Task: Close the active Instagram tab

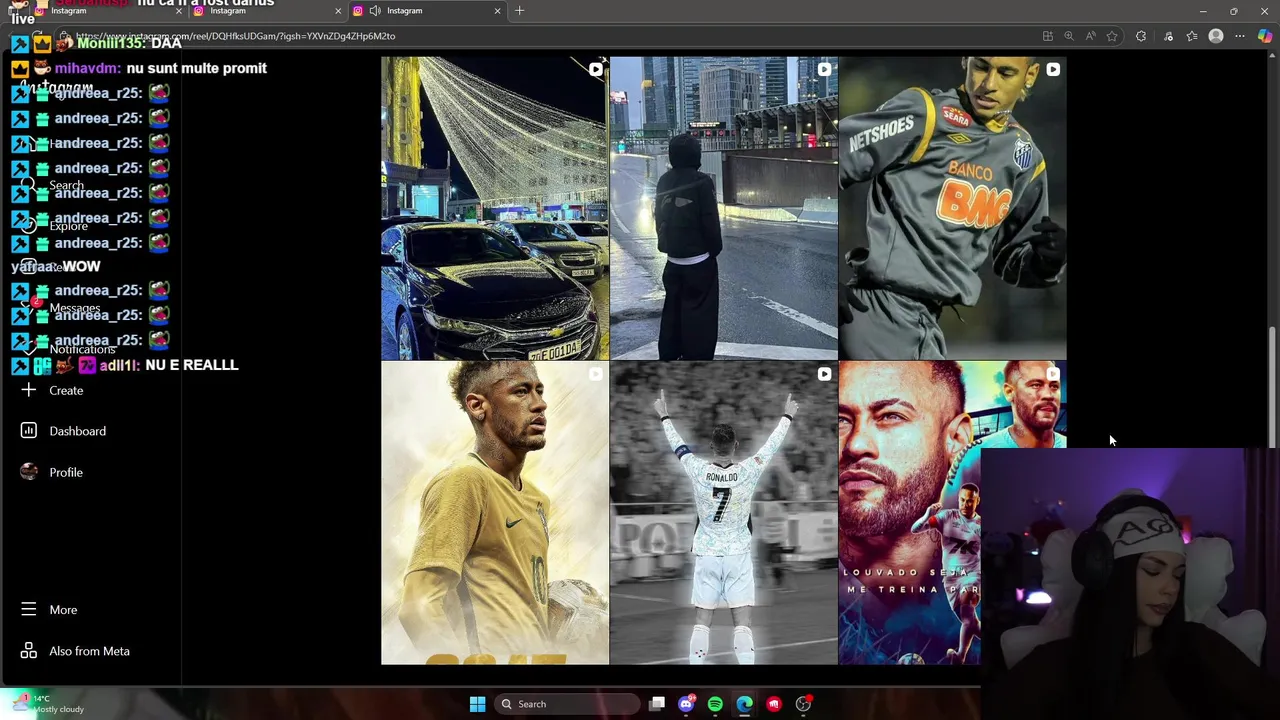Action: (x=497, y=10)
